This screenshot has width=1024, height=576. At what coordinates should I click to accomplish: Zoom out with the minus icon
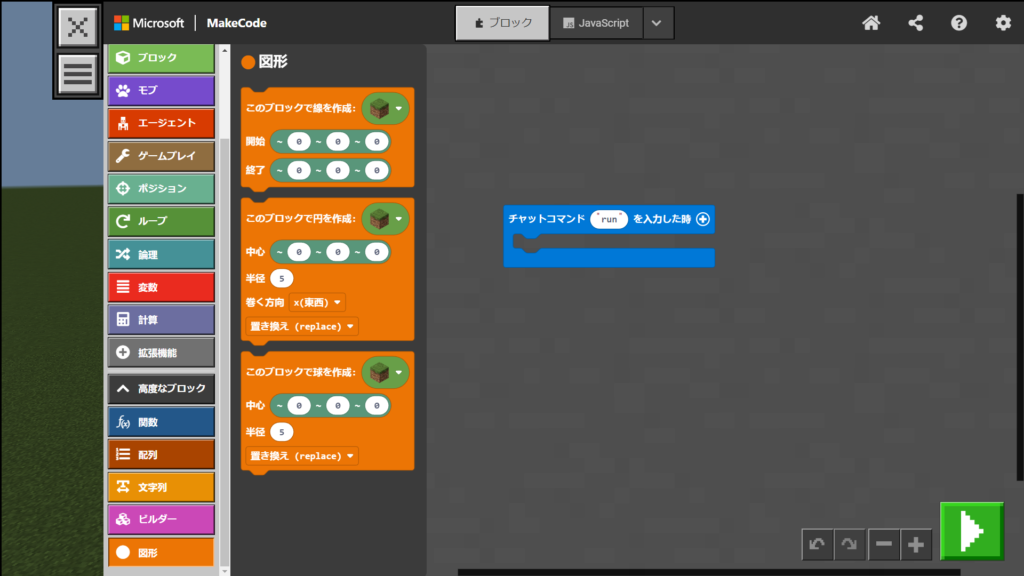pos(884,545)
